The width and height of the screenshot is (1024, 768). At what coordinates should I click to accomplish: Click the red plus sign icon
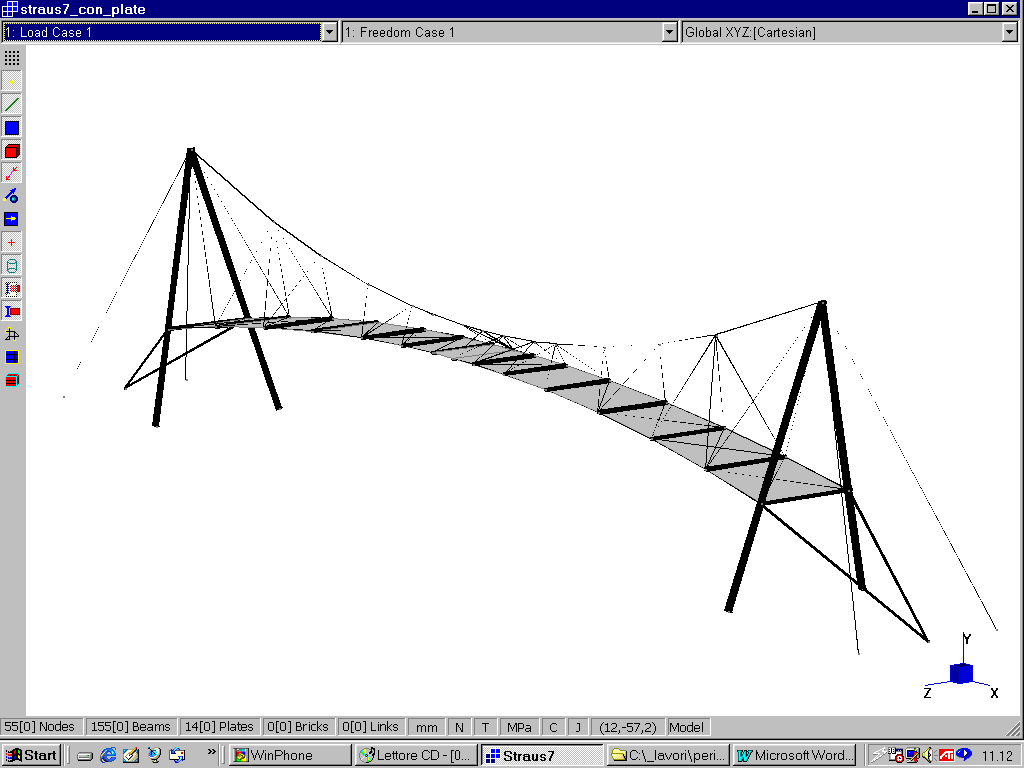[12, 243]
